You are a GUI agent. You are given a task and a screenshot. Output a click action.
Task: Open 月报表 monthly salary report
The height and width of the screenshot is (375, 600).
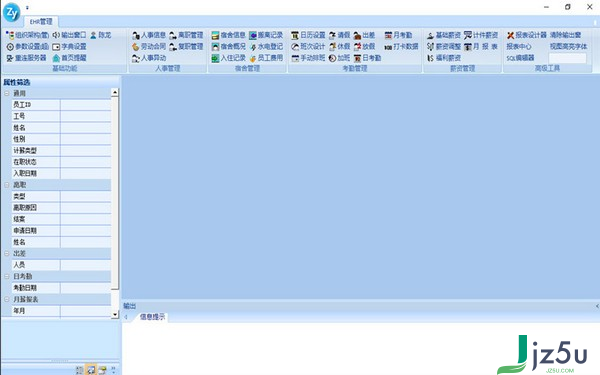[x=481, y=47]
